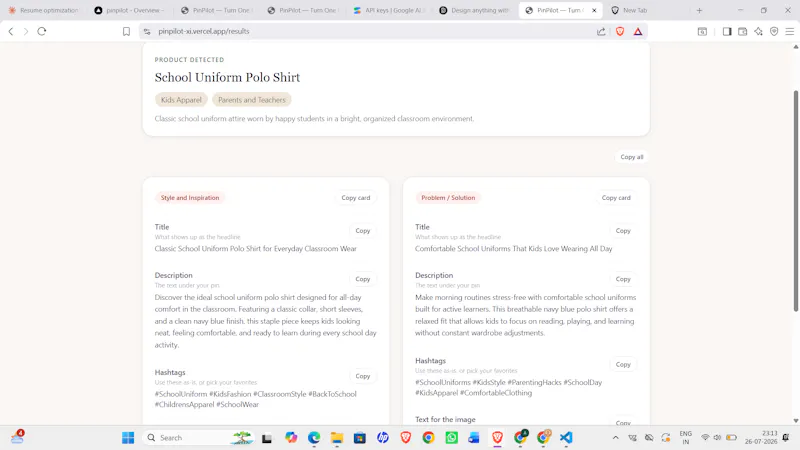Copy the Problem / Solution card

point(616,197)
